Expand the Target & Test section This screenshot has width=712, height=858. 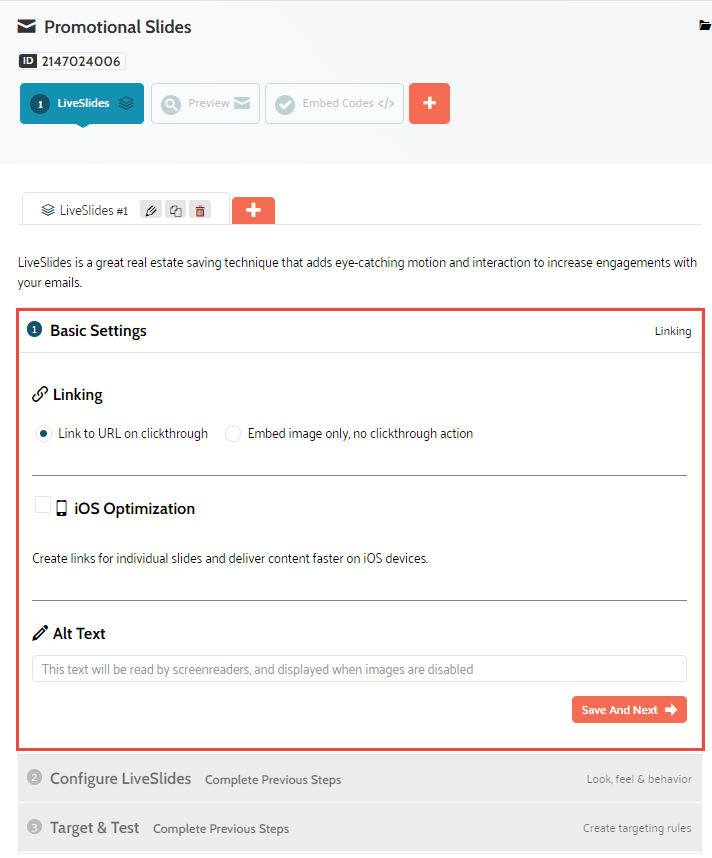click(x=95, y=828)
